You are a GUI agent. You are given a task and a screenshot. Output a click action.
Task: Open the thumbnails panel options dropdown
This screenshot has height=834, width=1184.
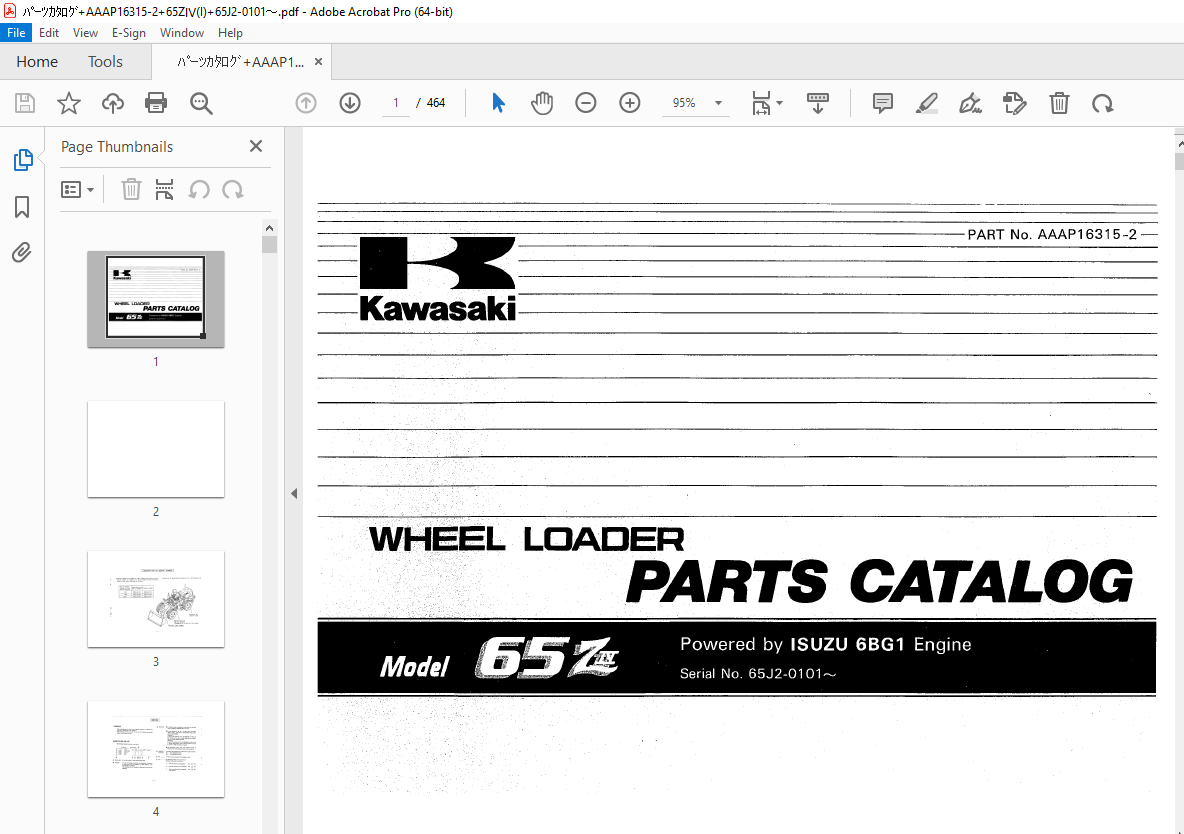click(77, 190)
